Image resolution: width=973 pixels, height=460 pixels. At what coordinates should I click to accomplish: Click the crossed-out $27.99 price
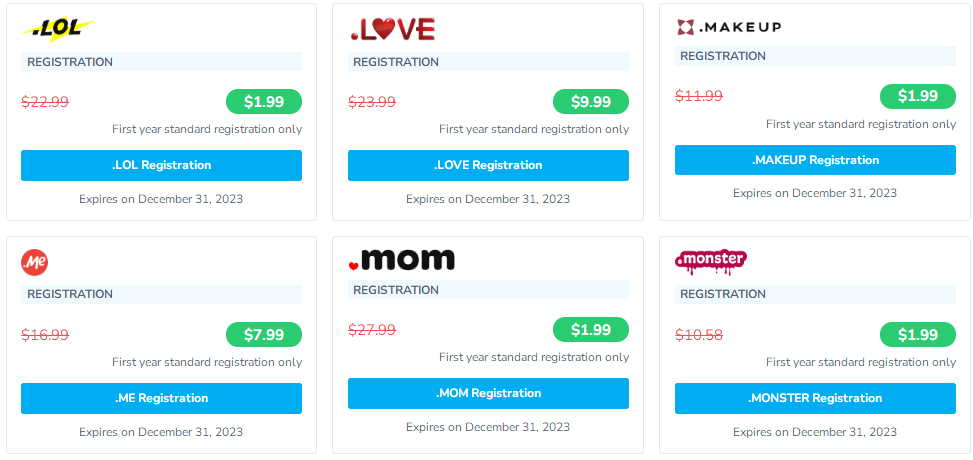pyautogui.click(x=372, y=330)
